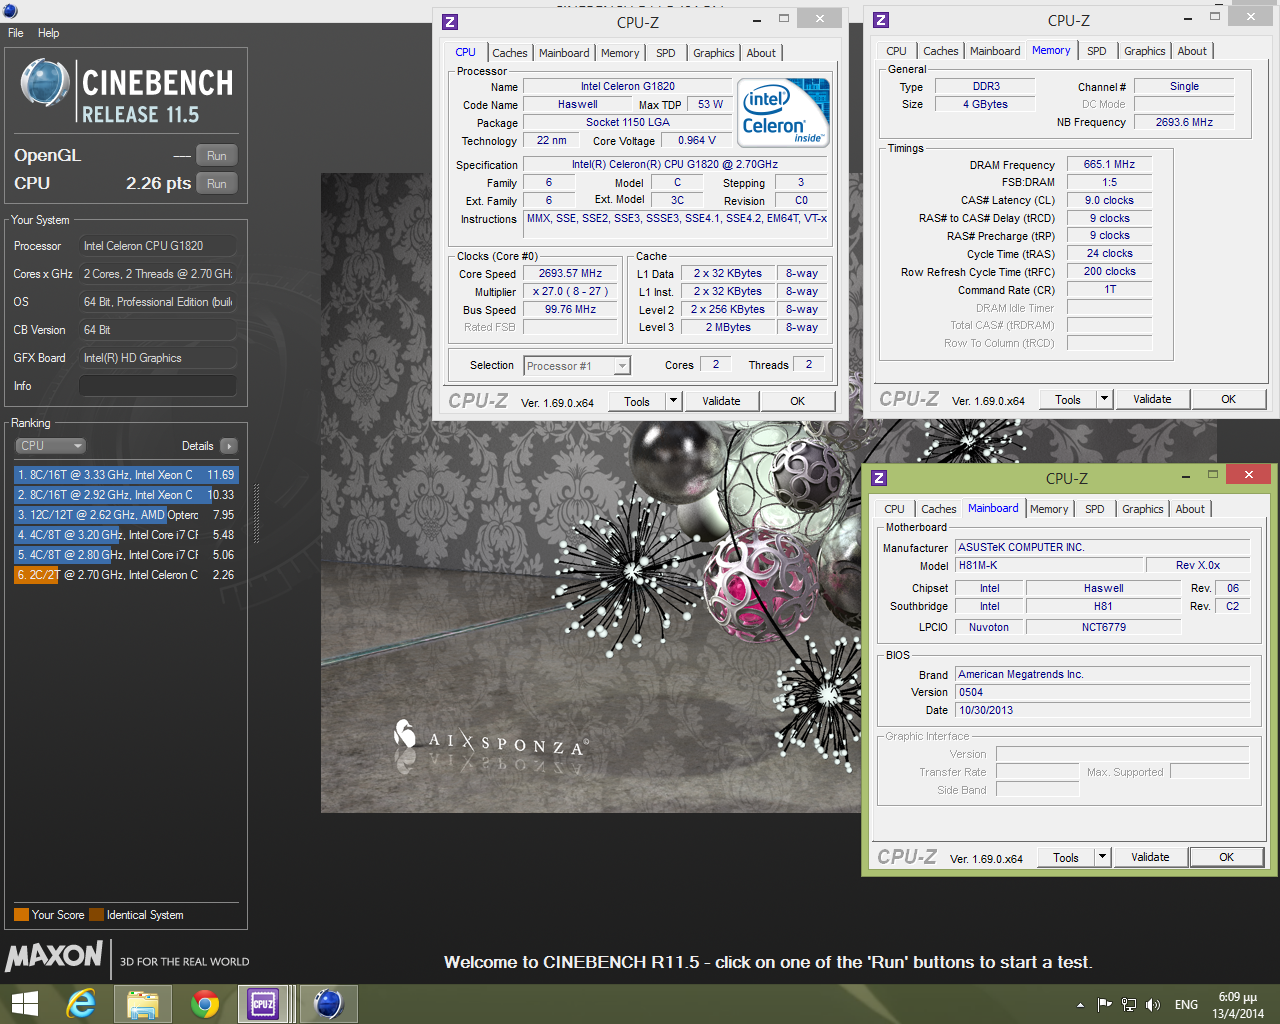Click Validate in Memory window

(1152, 399)
